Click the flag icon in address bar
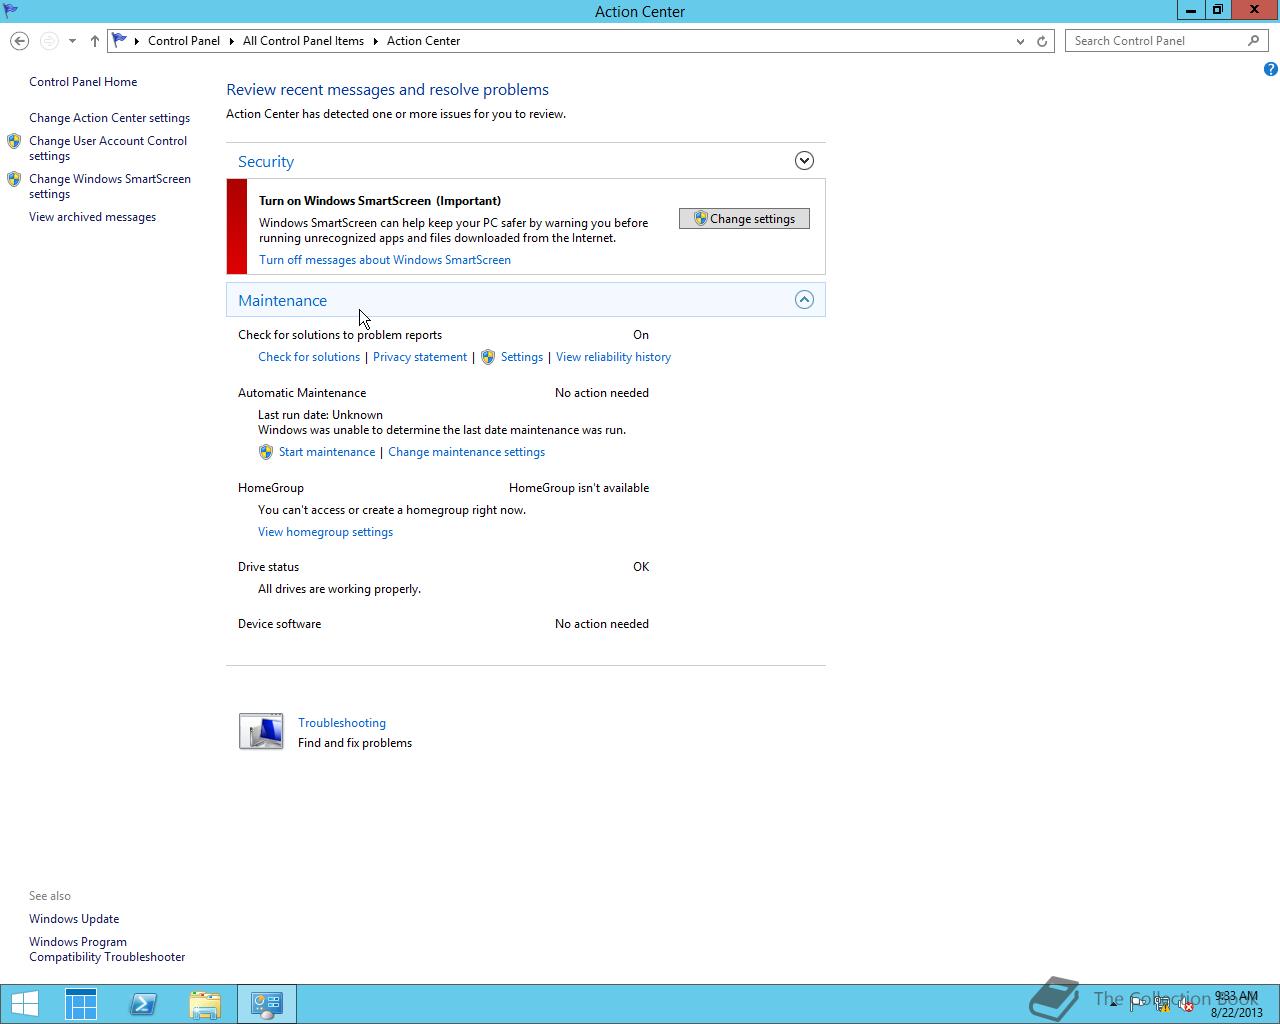The width and height of the screenshot is (1280, 1024). click(119, 41)
